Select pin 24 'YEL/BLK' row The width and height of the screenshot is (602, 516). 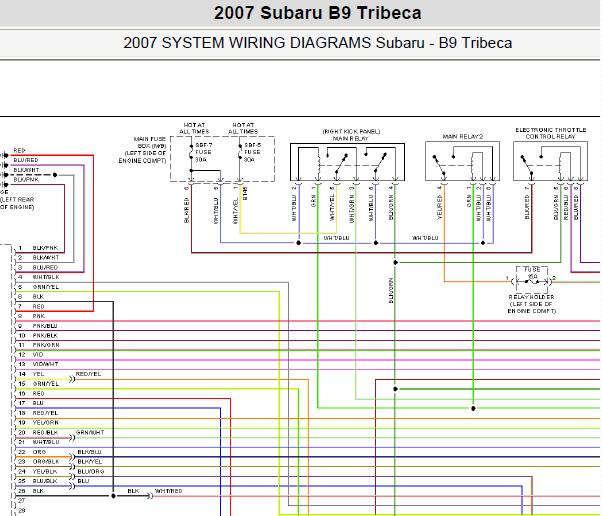[x=38, y=471]
